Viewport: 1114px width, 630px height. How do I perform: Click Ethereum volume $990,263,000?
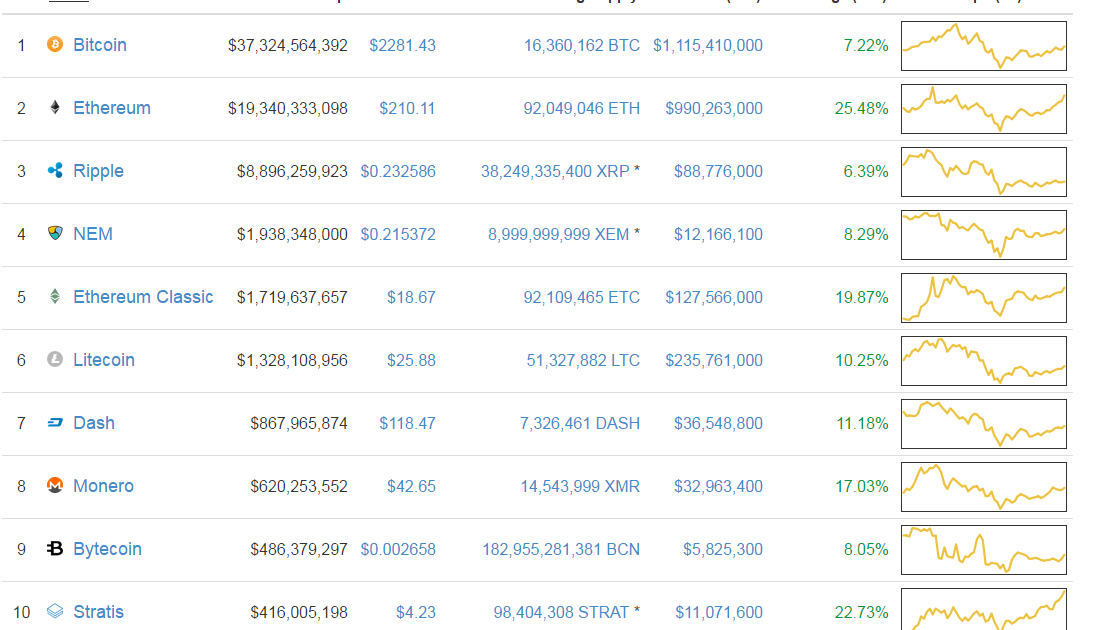pos(714,109)
